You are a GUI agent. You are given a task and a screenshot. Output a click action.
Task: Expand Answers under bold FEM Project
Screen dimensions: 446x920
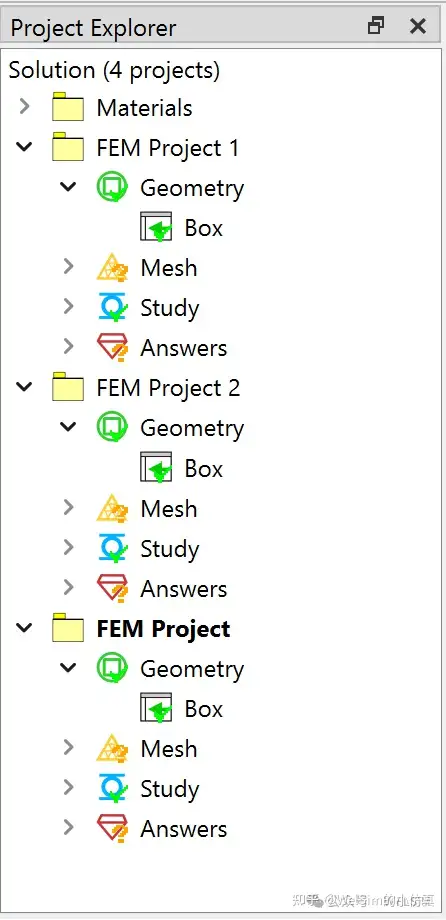point(69,827)
